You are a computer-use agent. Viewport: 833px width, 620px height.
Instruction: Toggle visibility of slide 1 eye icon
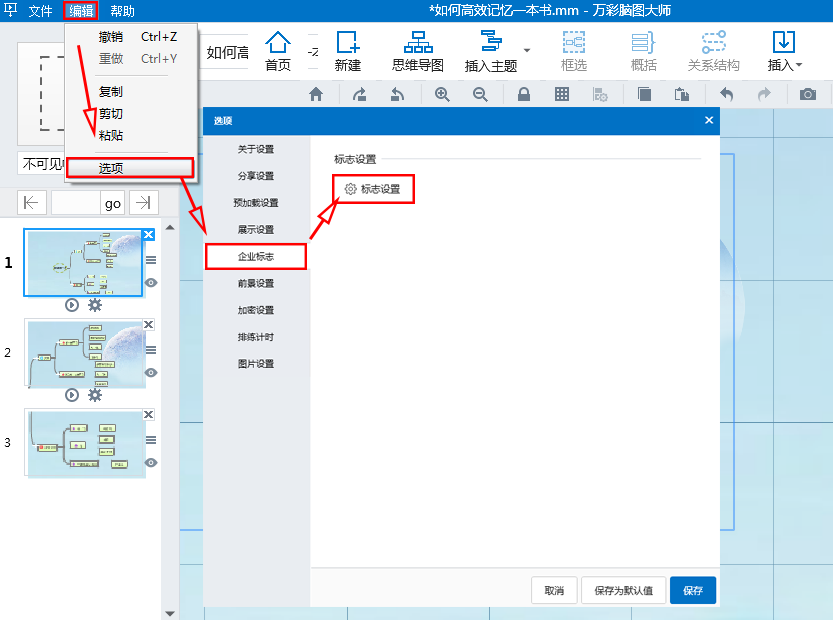point(149,283)
